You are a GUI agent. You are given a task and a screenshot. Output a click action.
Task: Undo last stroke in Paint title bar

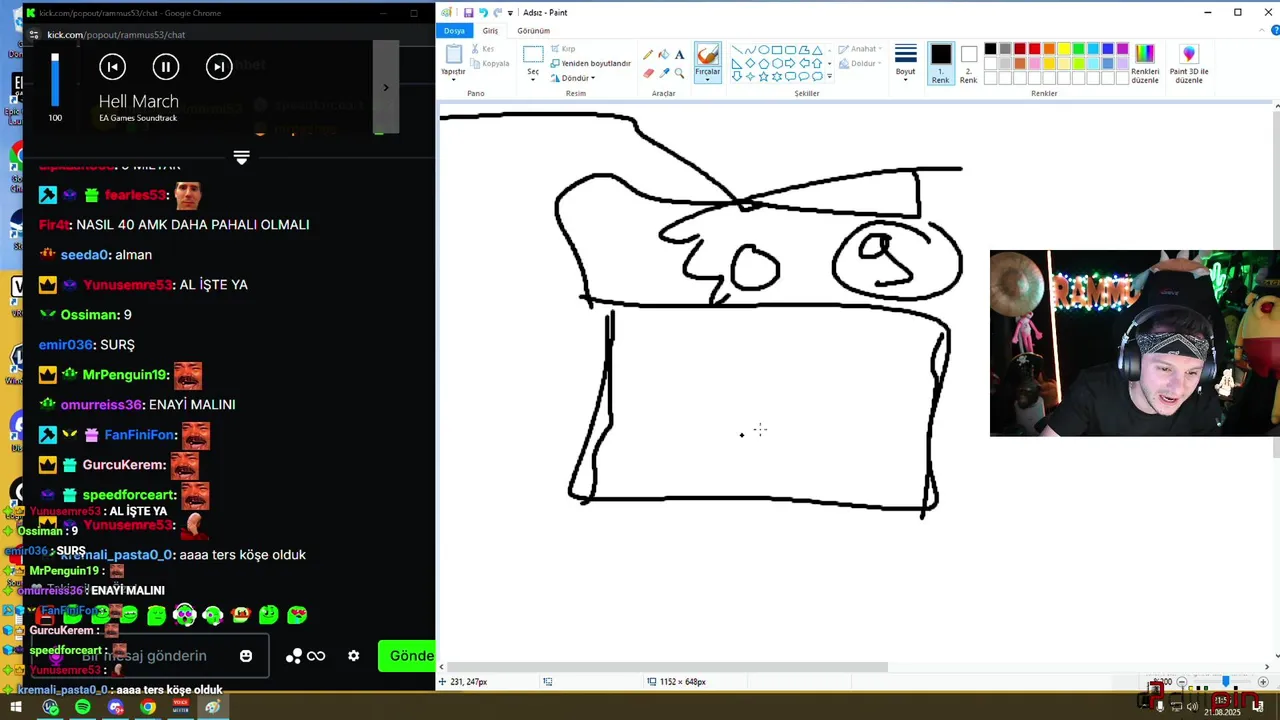pyautogui.click(x=483, y=13)
